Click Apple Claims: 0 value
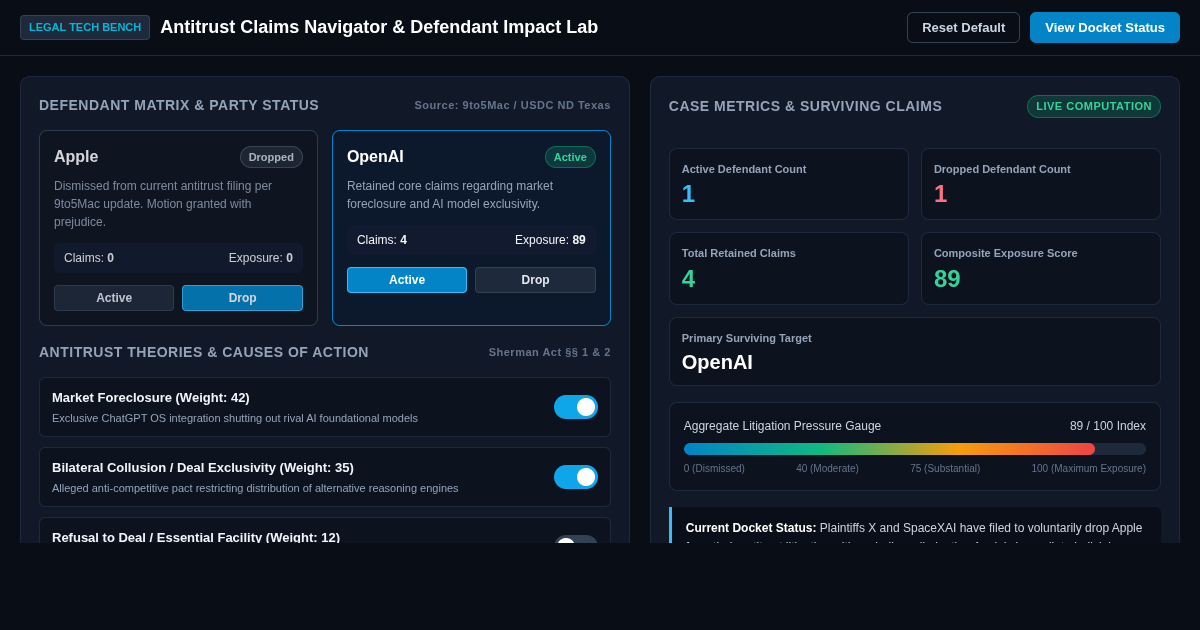The height and width of the screenshot is (630, 1200). (89, 258)
